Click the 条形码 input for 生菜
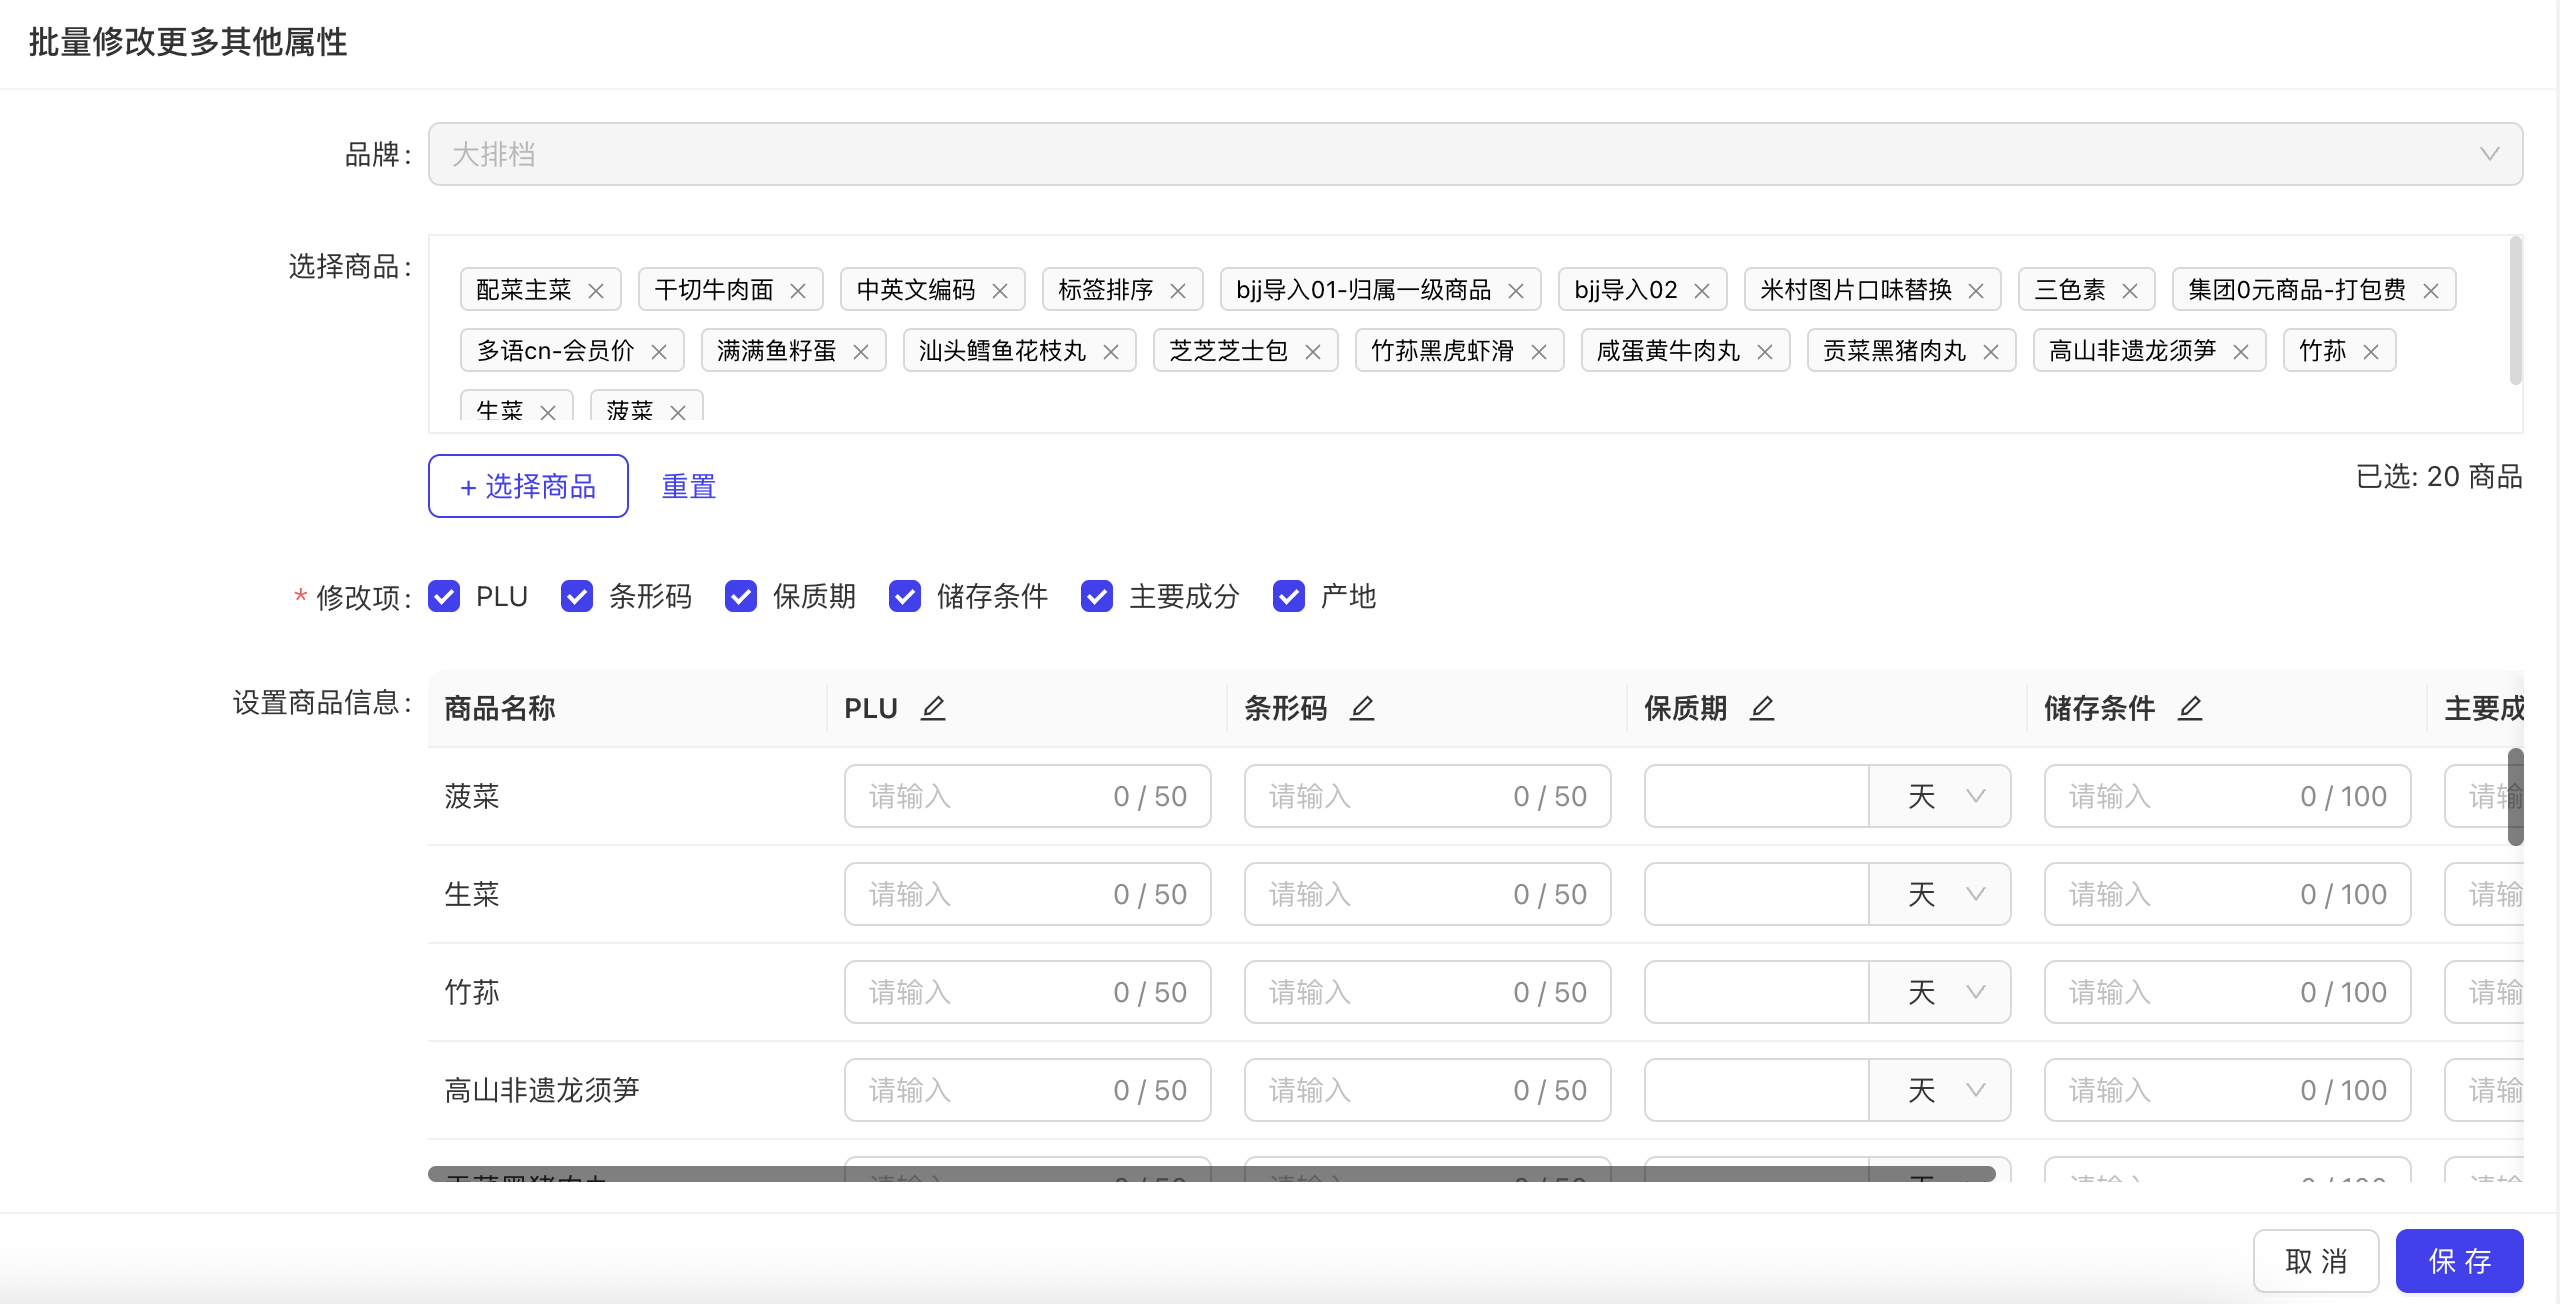The width and height of the screenshot is (2560, 1304). click(1428, 894)
